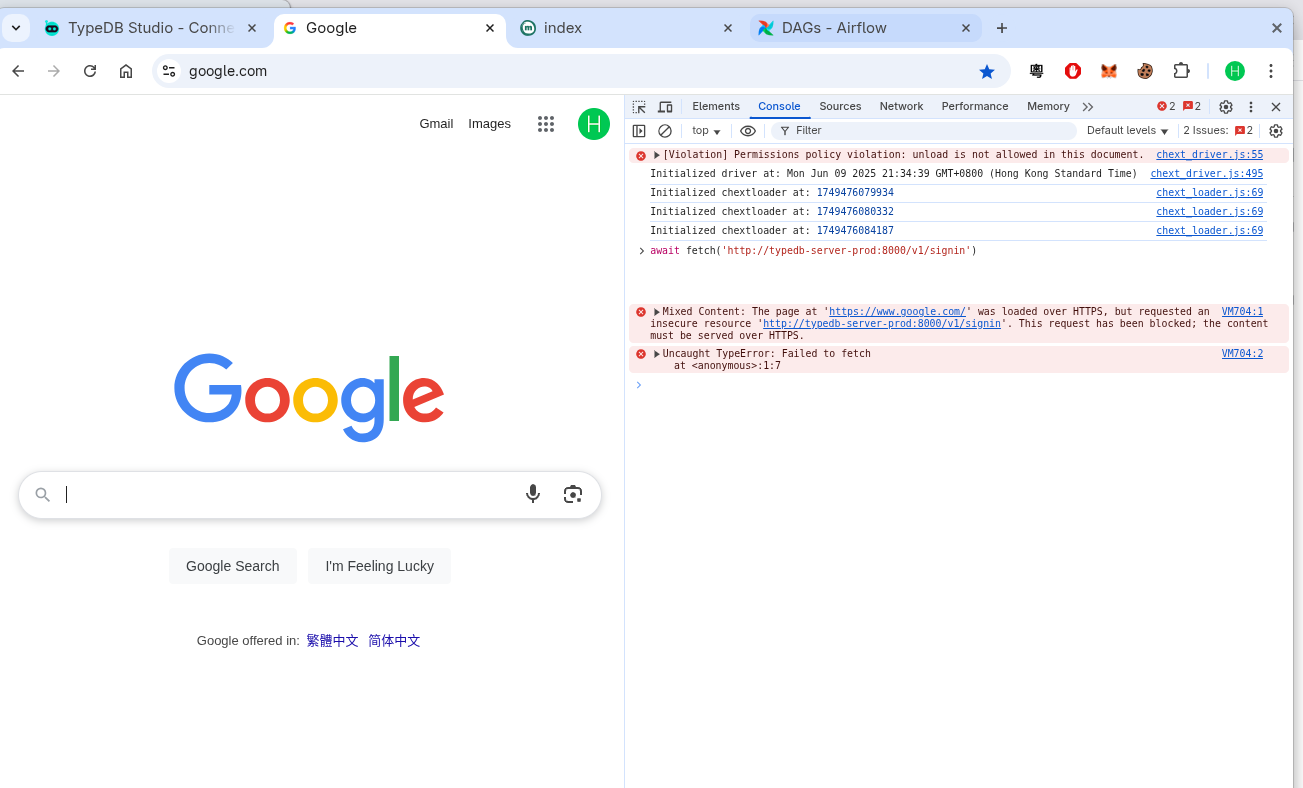The image size is (1303, 788).
Task: Open the Default levels dropdown
Action: pyautogui.click(x=1127, y=131)
